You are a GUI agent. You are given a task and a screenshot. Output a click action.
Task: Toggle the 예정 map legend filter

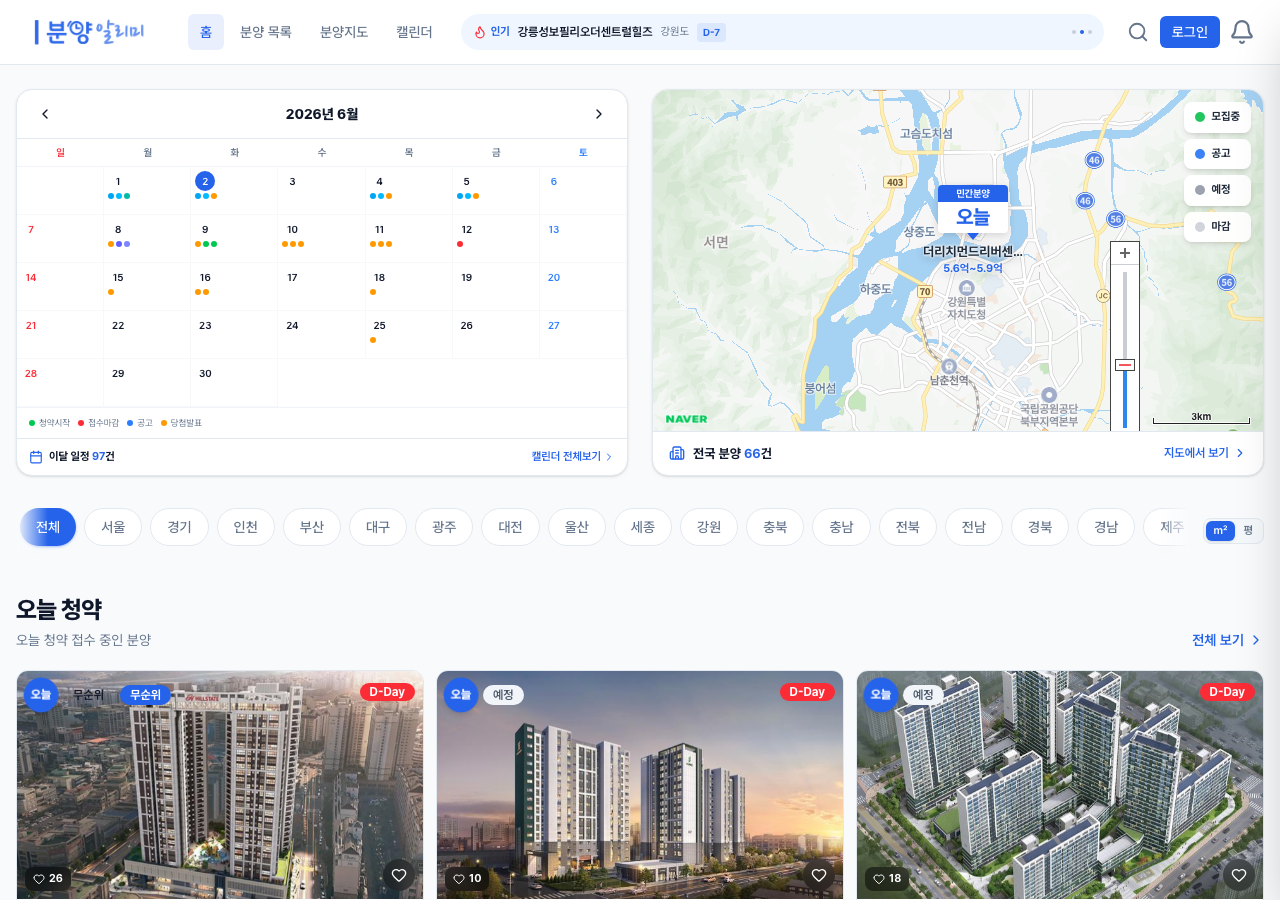click(x=1217, y=190)
